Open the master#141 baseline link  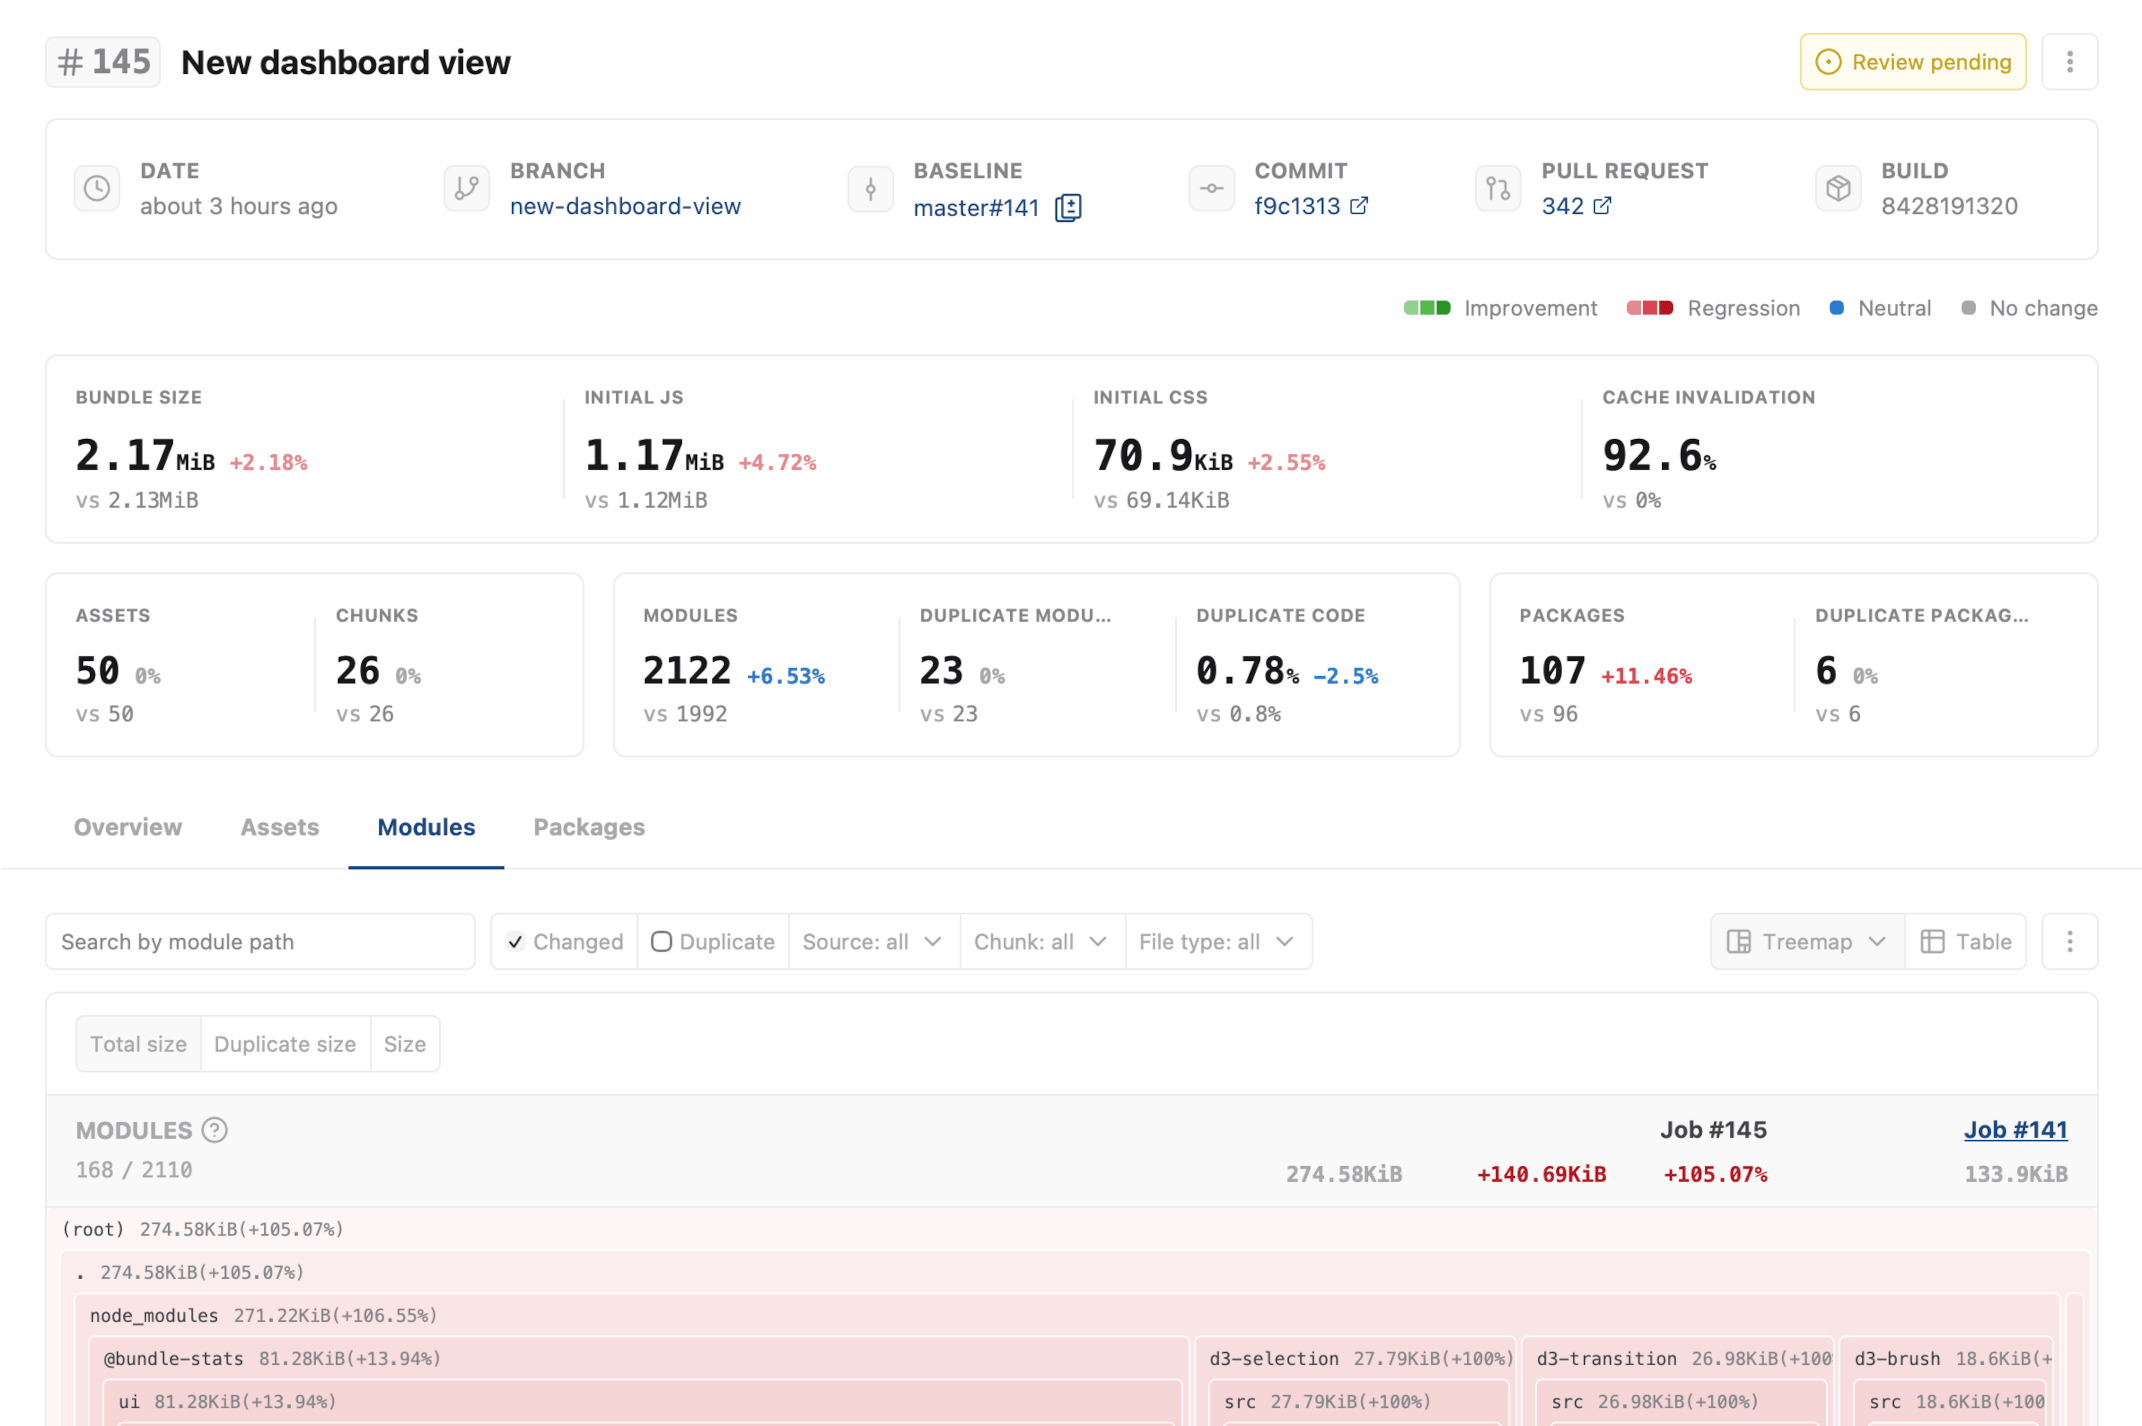(976, 207)
